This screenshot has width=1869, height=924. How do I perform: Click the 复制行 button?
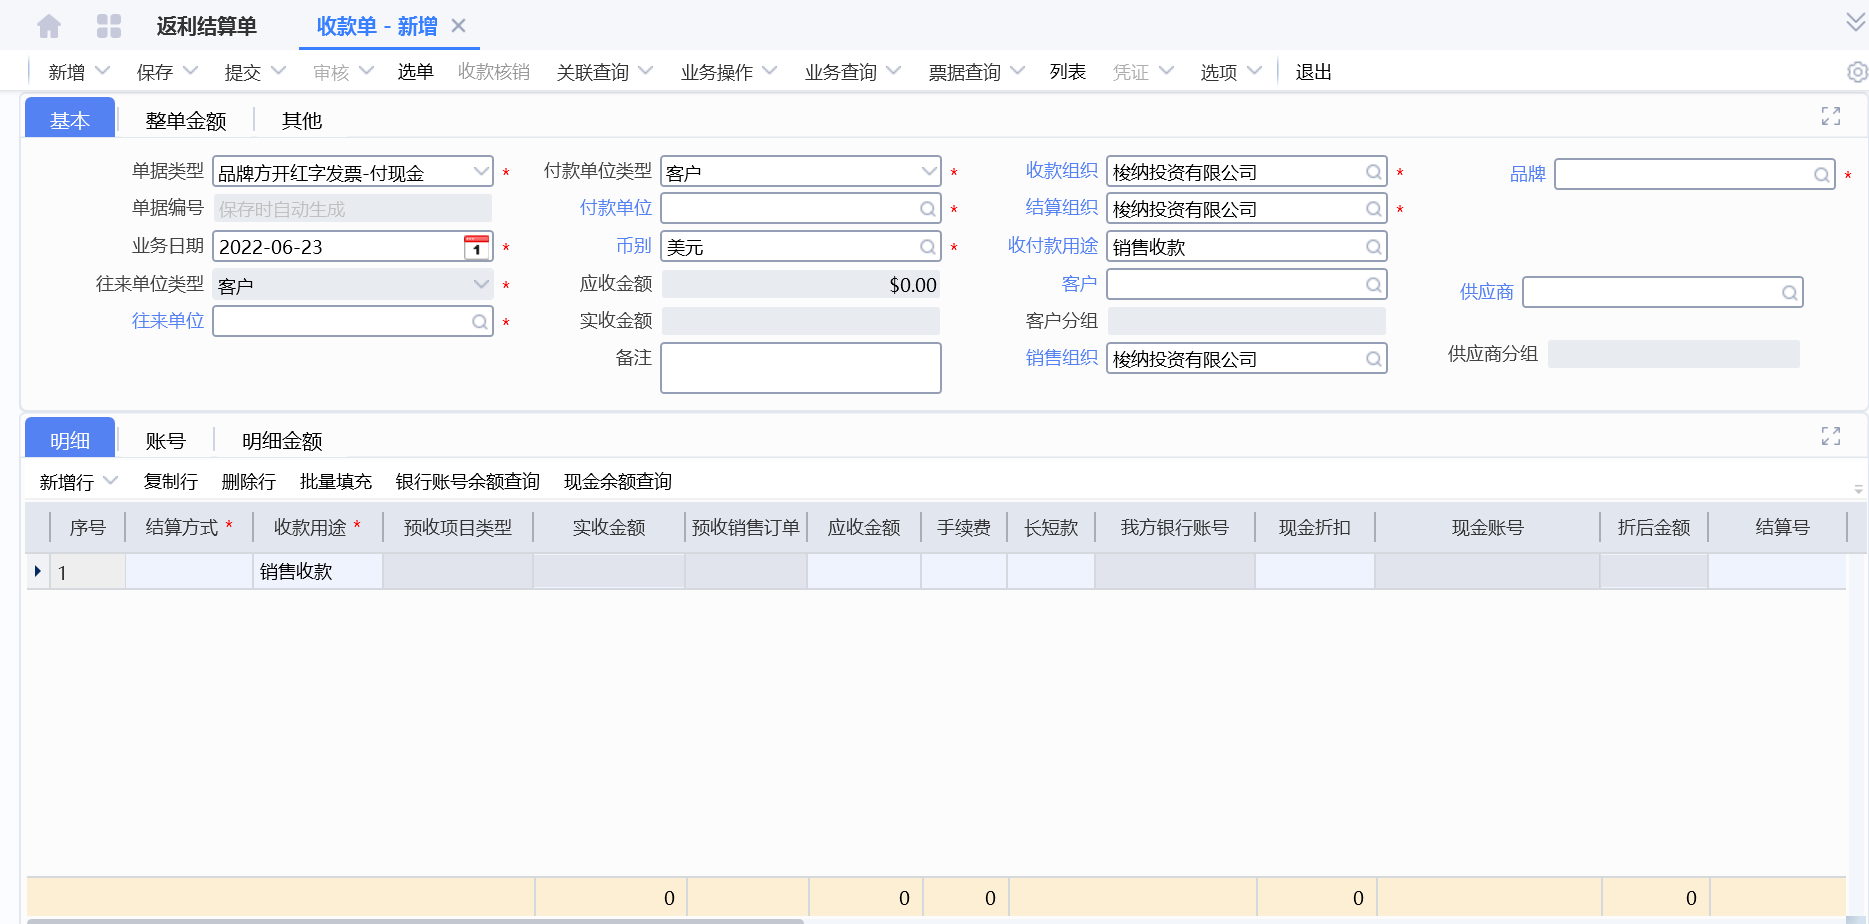pos(171,482)
